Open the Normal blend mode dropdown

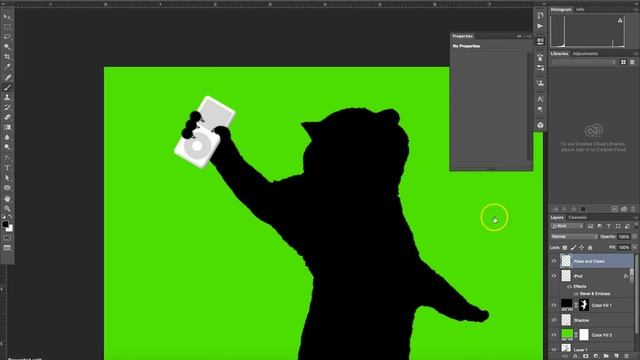point(574,237)
